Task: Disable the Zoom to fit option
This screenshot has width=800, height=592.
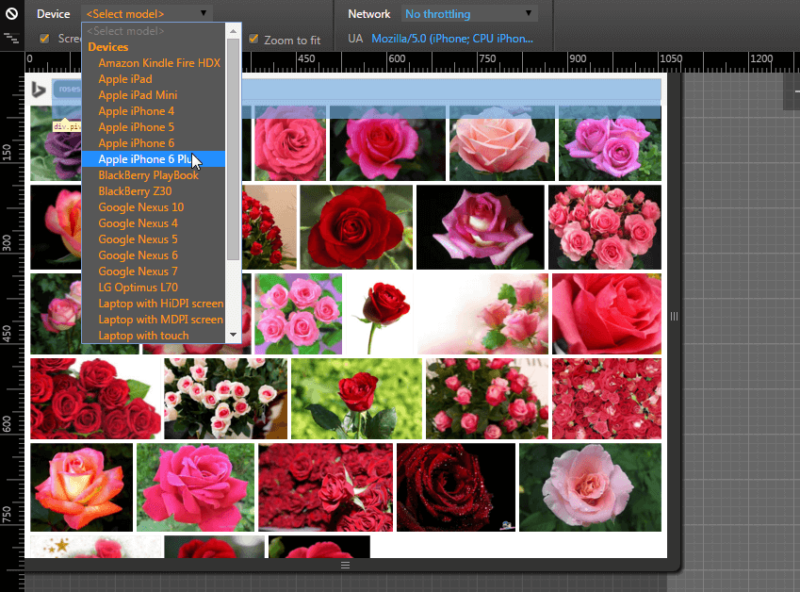Action: point(254,38)
